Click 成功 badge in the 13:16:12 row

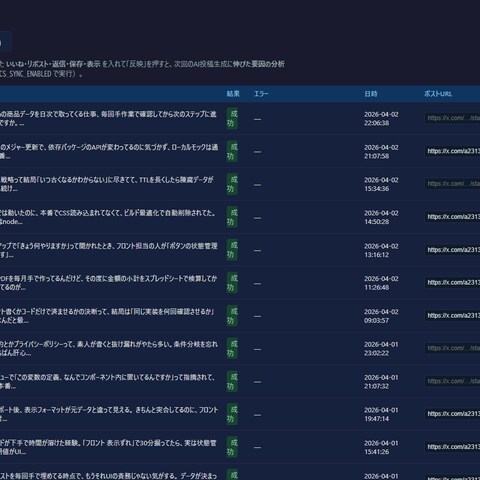pos(232,250)
